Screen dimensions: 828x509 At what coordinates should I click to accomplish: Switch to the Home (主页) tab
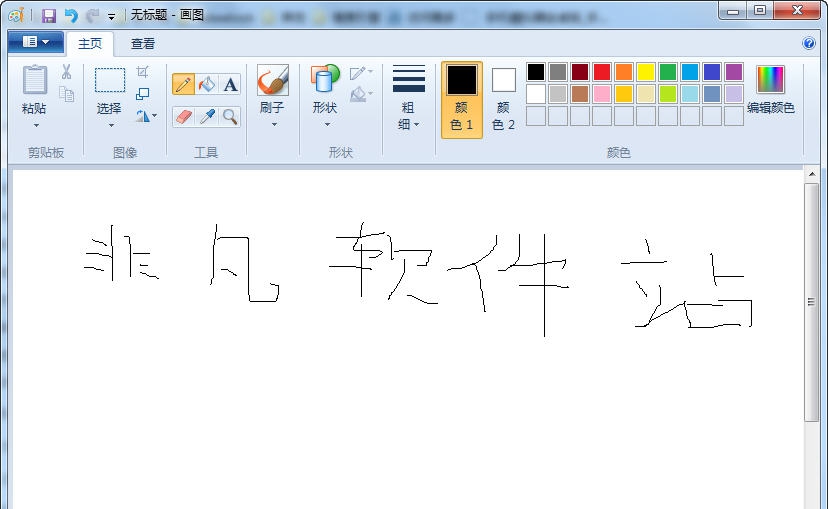point(90,43)
